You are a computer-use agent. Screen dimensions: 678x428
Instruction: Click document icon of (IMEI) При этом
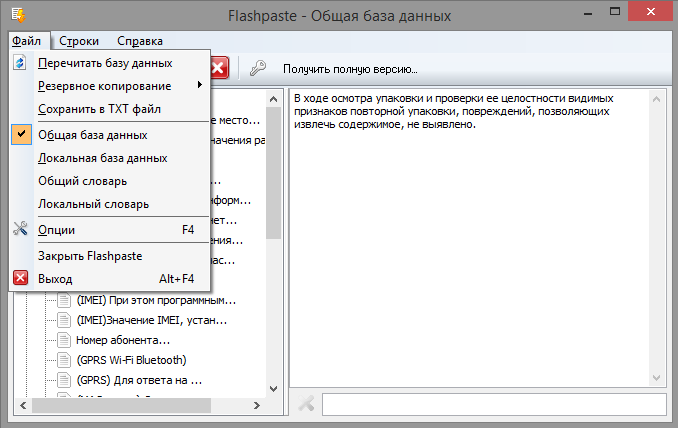[x=64, y=300]
